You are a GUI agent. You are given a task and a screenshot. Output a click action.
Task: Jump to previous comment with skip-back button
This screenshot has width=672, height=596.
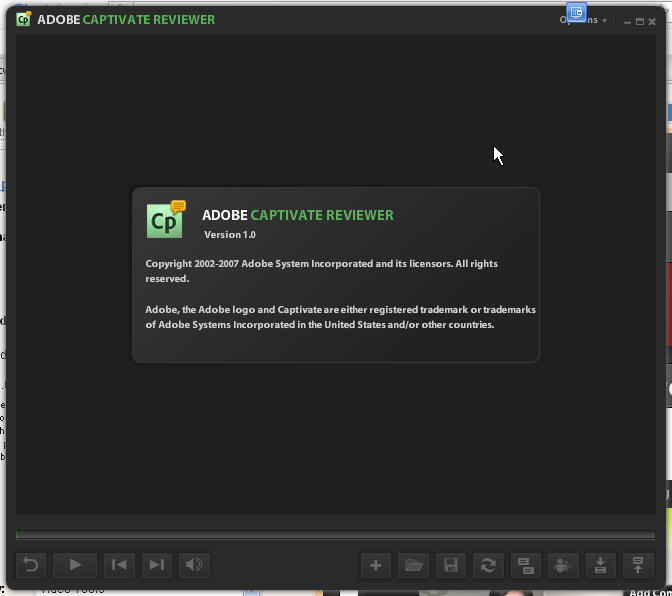click(x=119, y=565)
